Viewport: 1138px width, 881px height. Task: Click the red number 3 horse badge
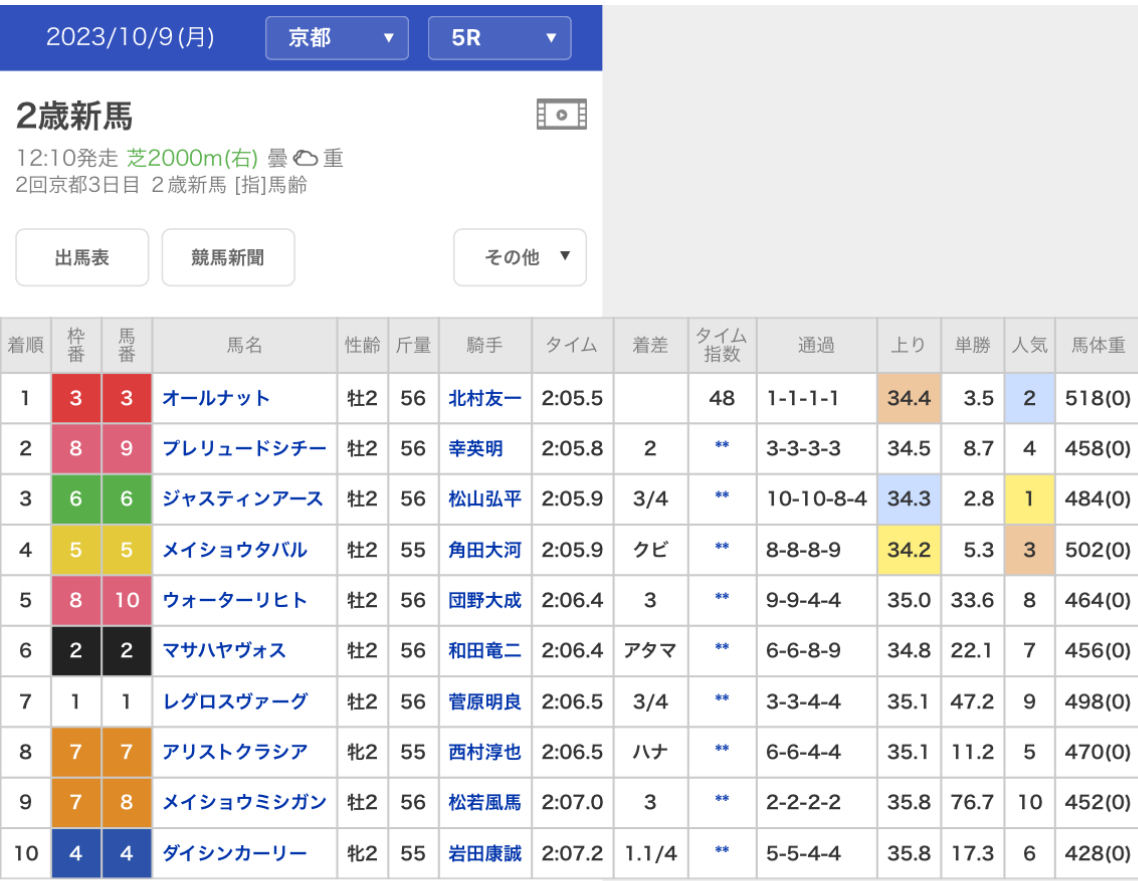(x=126, y=398)
